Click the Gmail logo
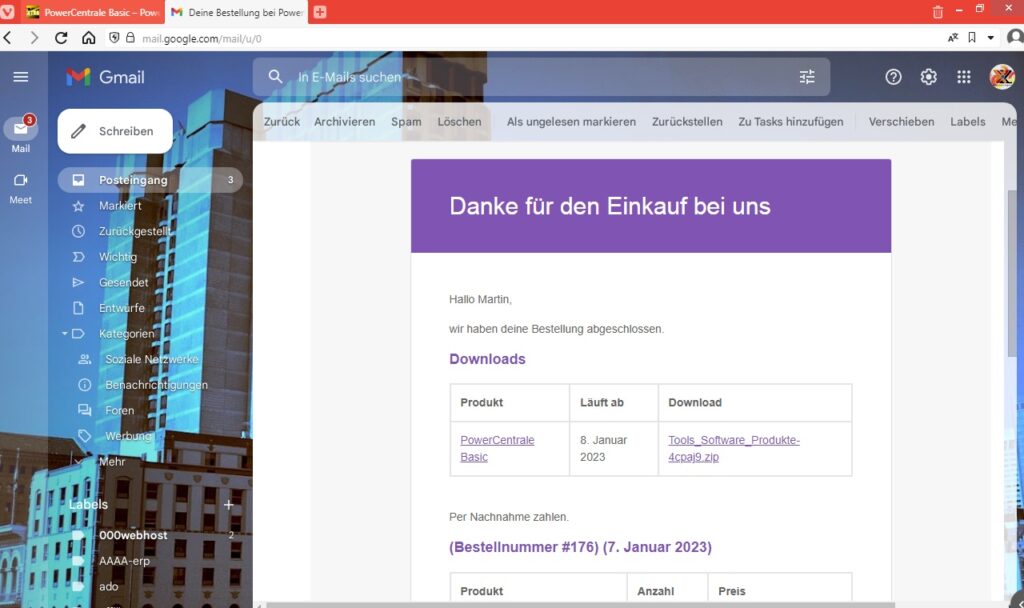Image resolution: width=1024 pixels, height=608 pixels. pyautogui.click(x=105, y=77)
